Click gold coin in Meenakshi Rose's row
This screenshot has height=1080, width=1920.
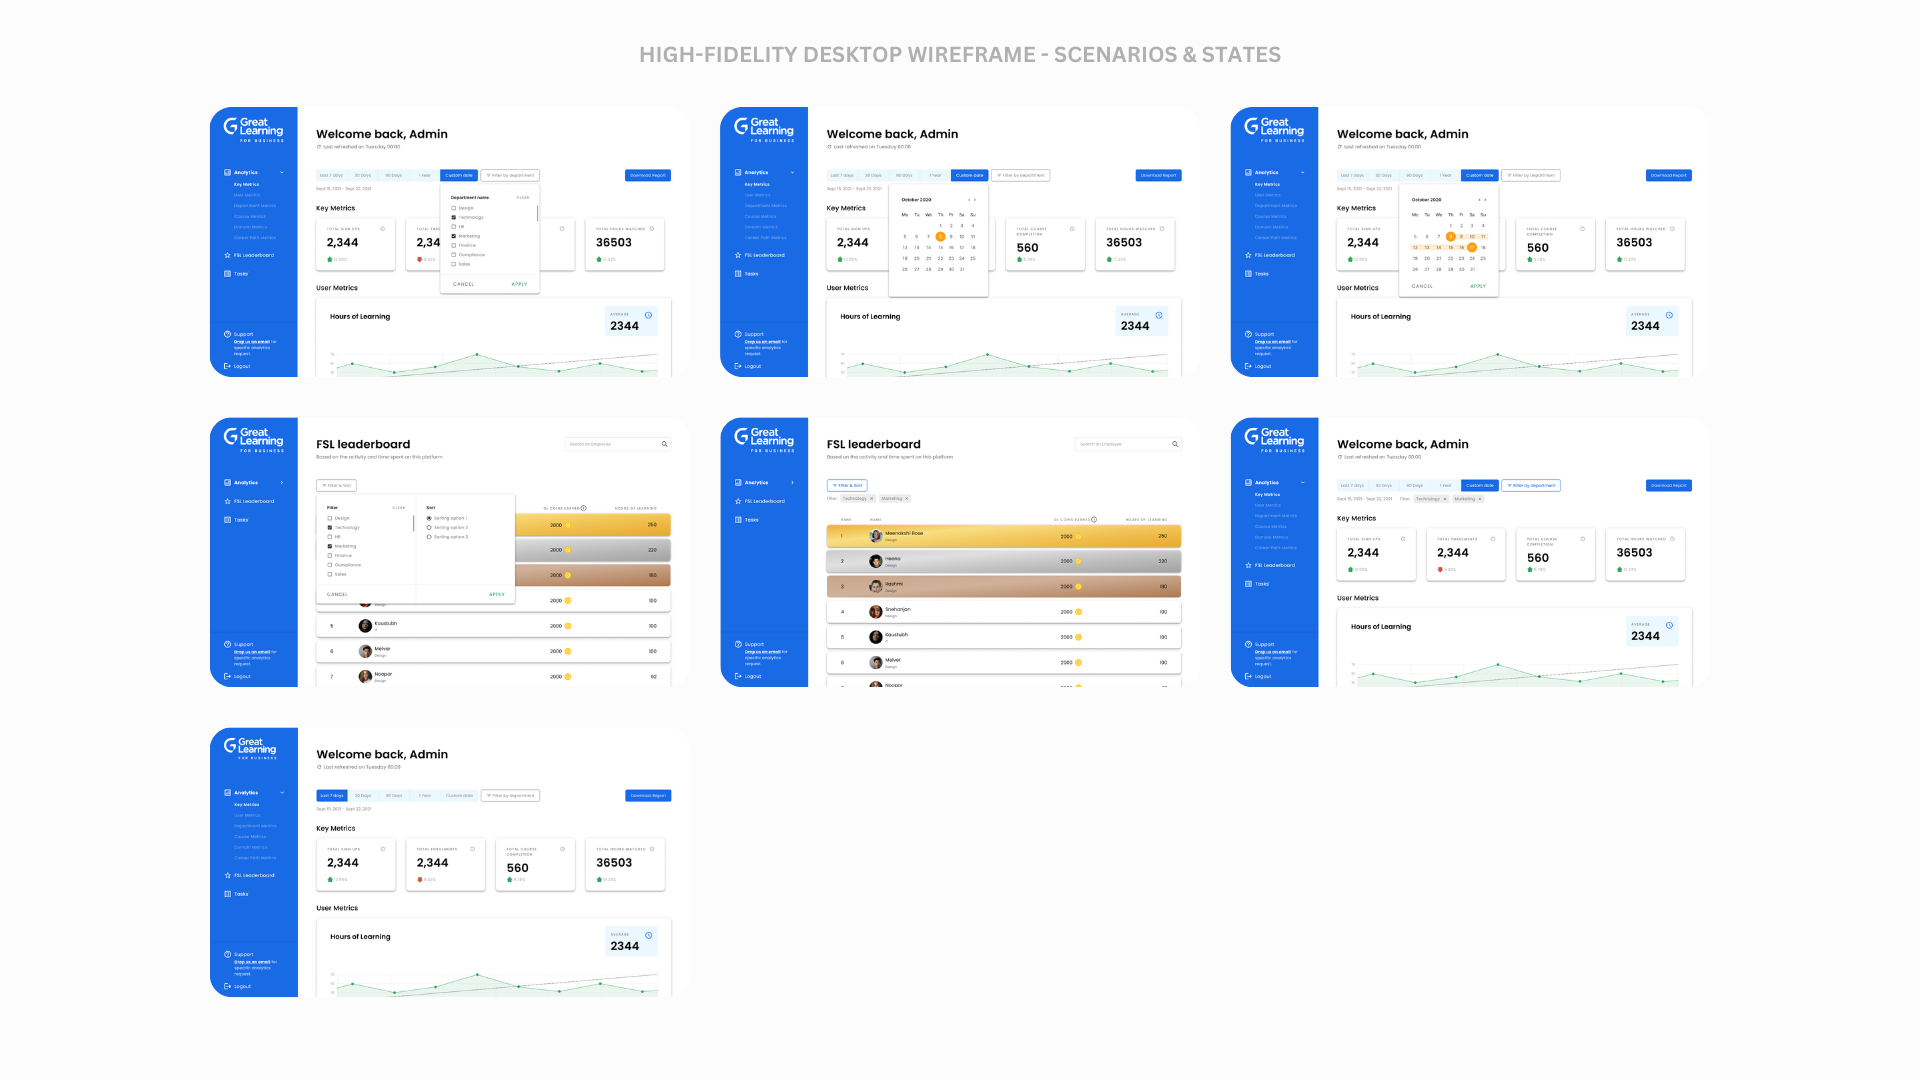pyautogui.click(x=1078, y=536)
